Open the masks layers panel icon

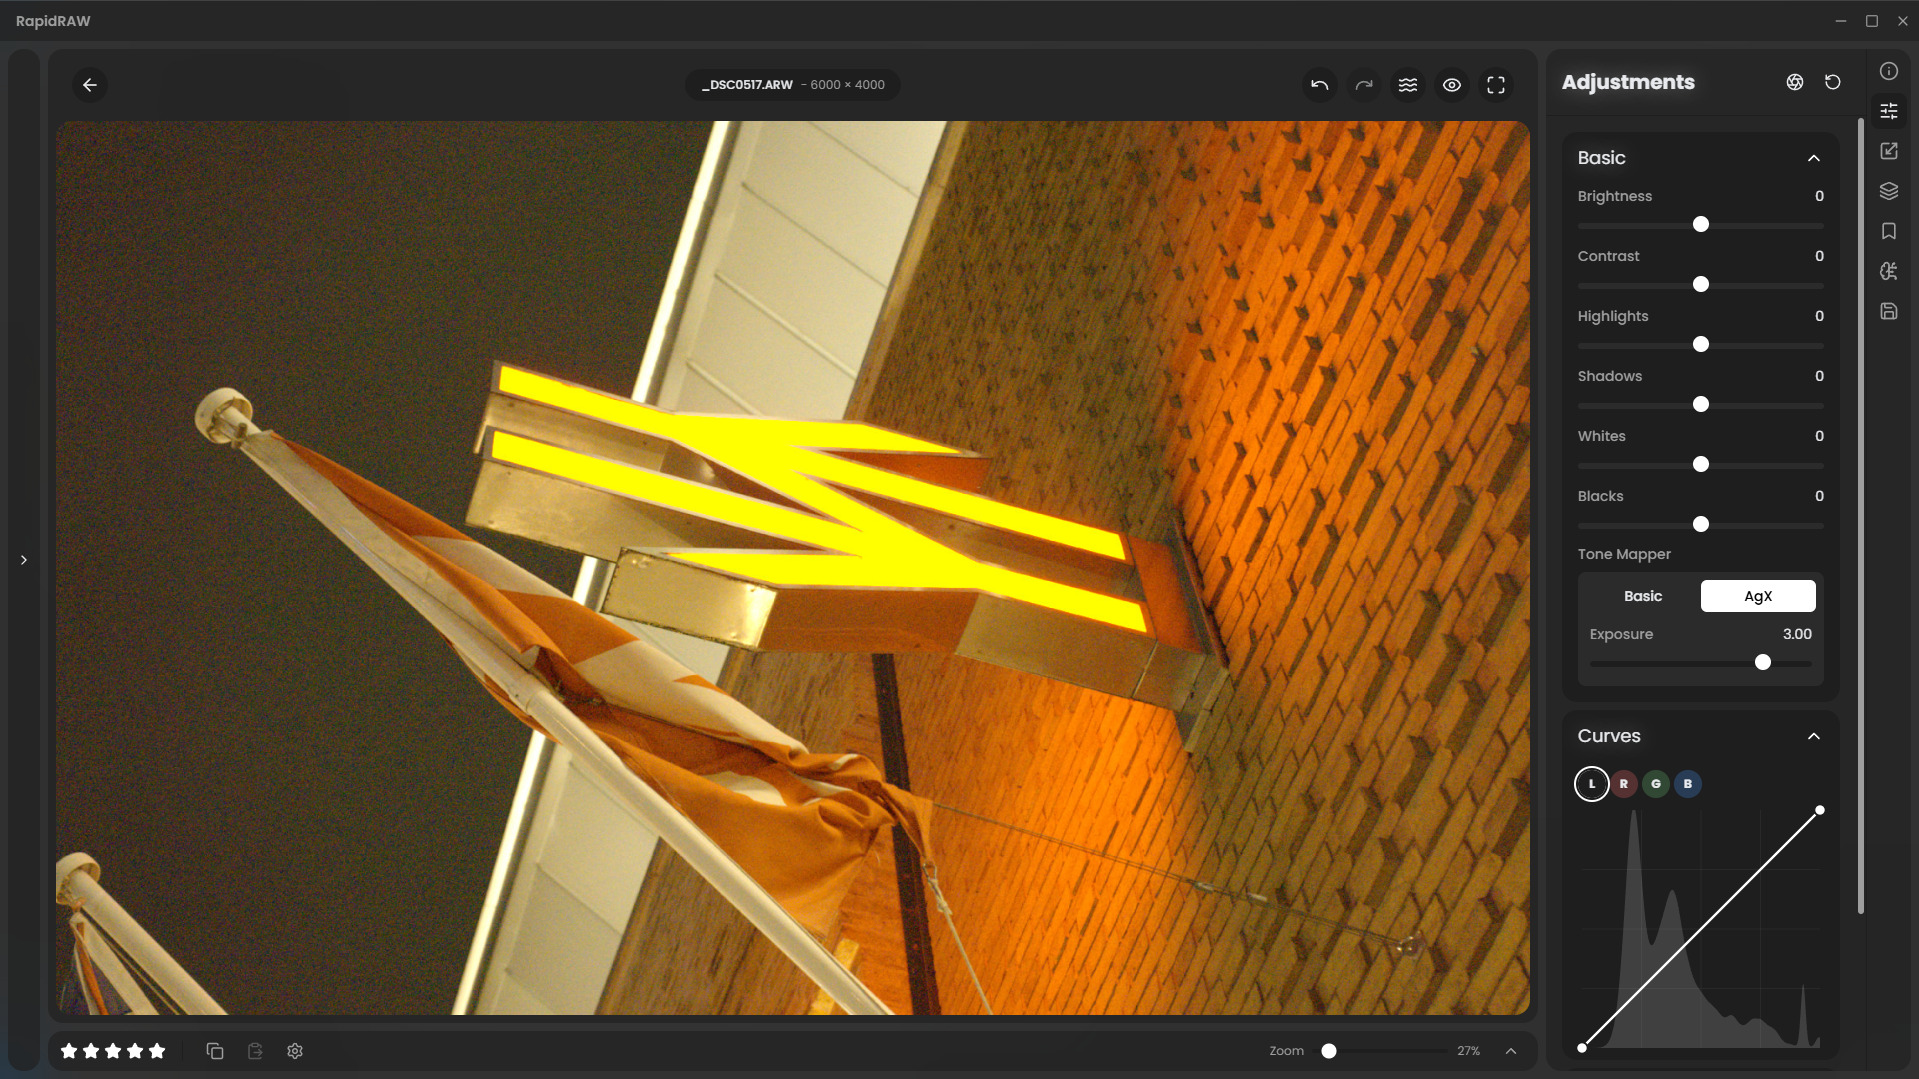[x=1888, y=191]
